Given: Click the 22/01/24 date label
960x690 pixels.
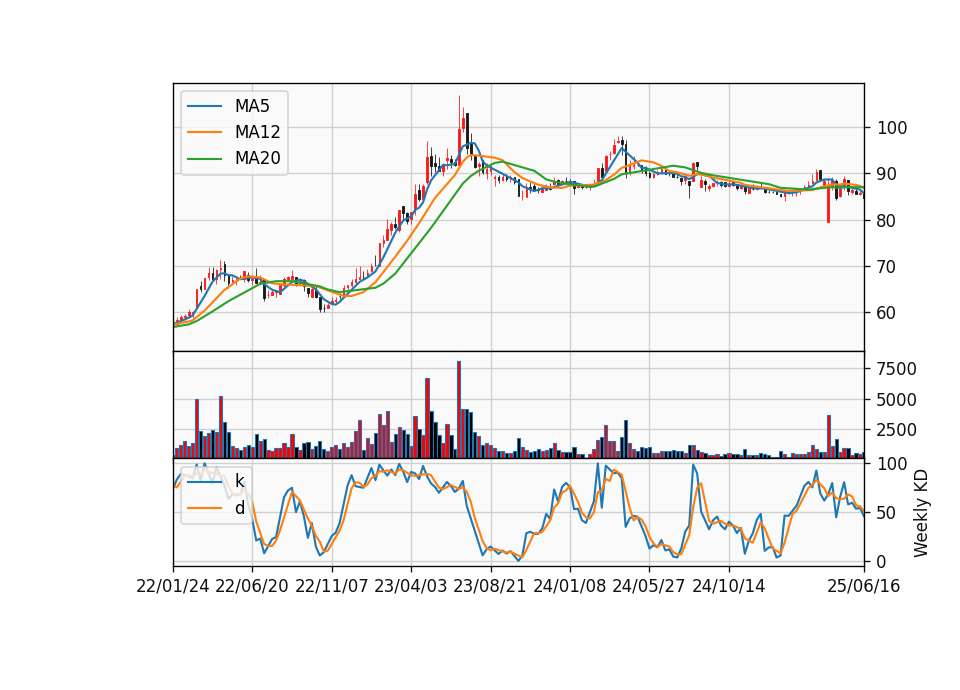Looking at the screenshot, I should [173, 586].
